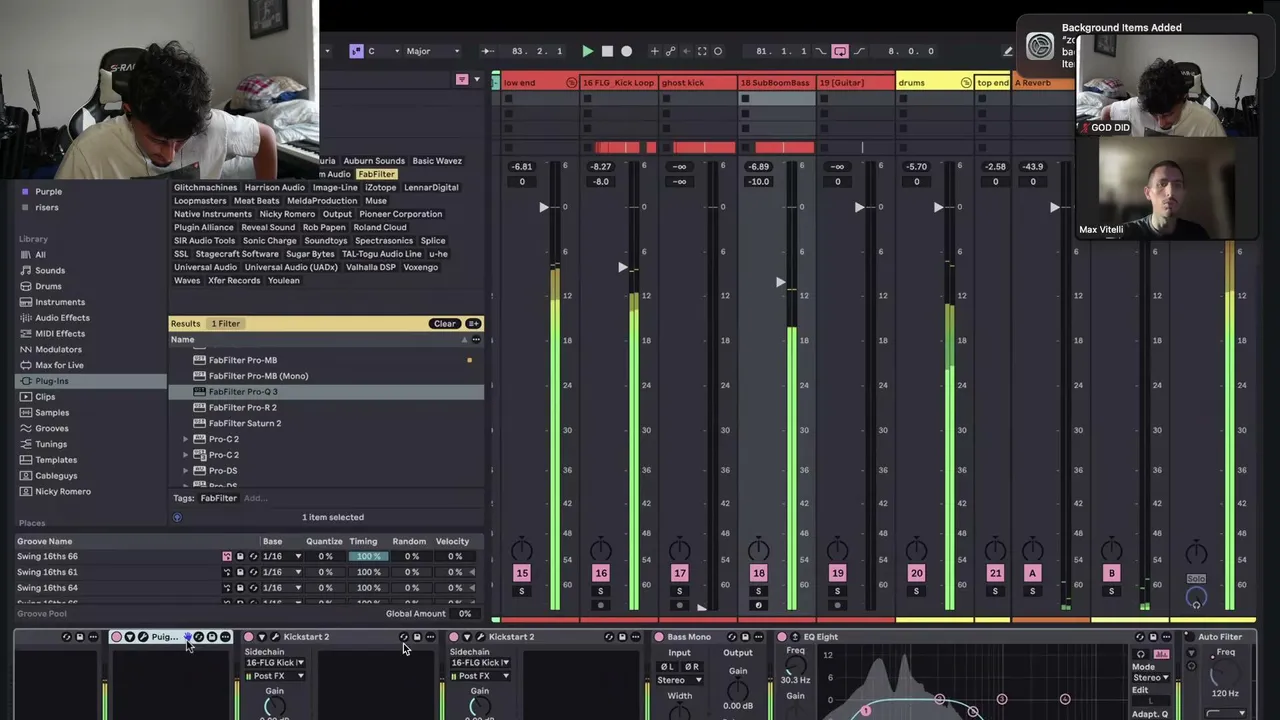The image size is (1280, 720).
Task: Open the Major scale dropdown
Action: coord(433,51)
